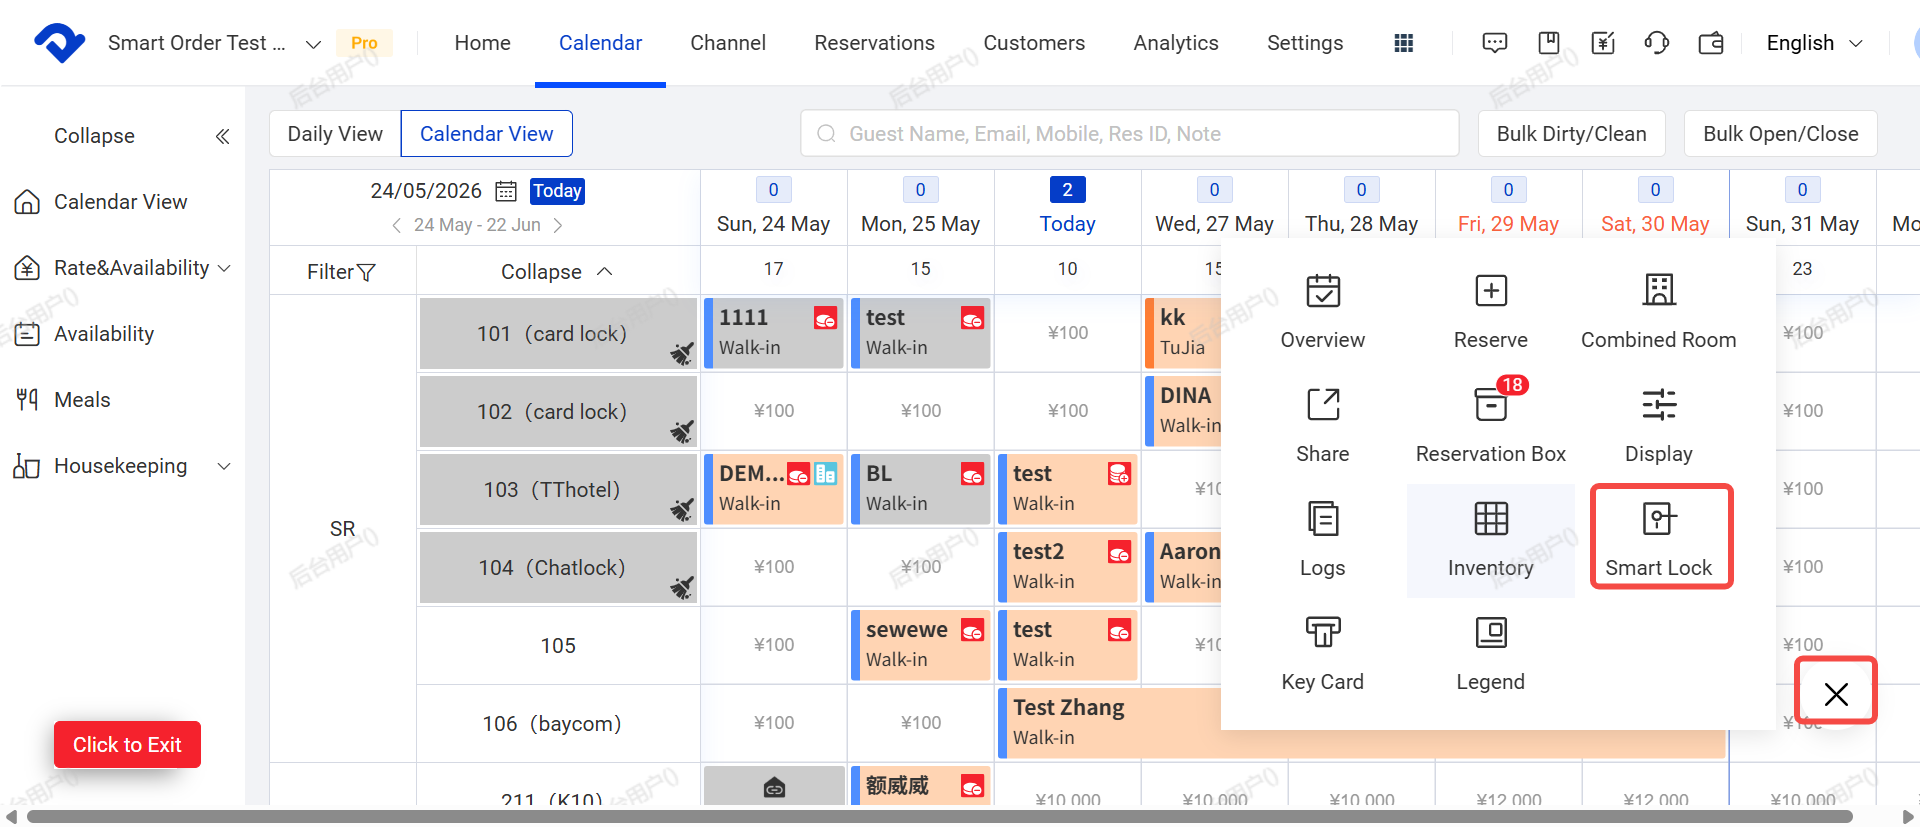Open the customer support headset icon

[x=1657, y=43]
